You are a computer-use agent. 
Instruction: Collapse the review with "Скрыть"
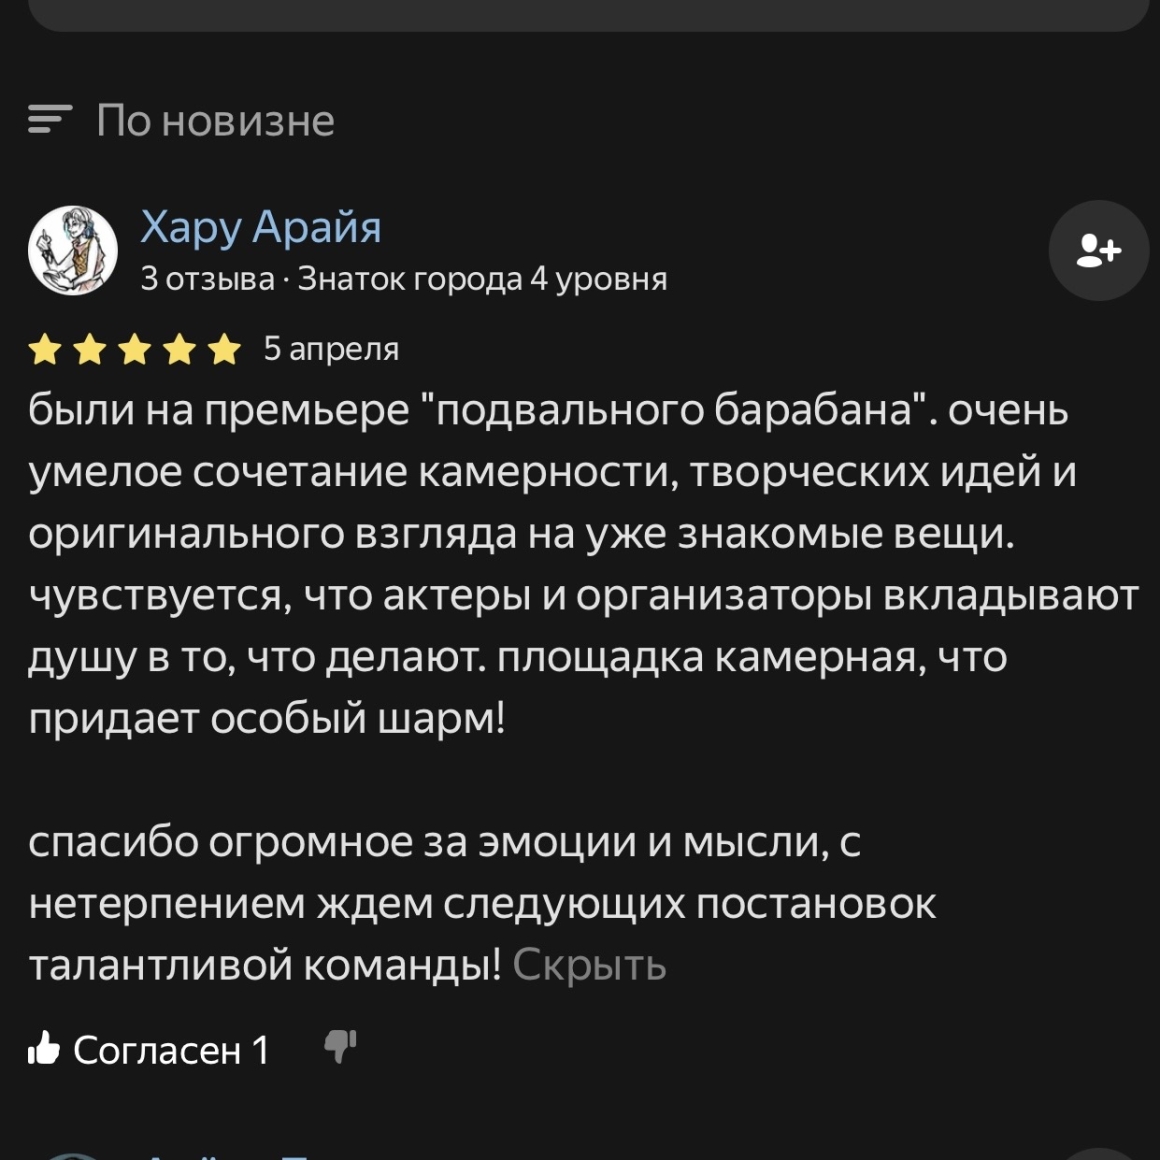coord(589,965)
